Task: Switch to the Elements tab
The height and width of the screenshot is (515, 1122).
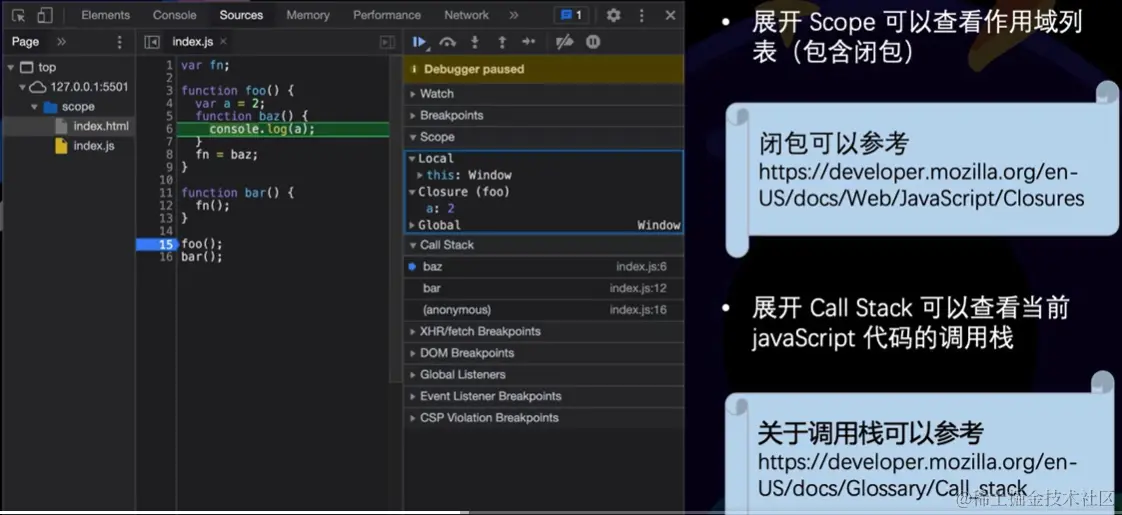Action: pyautogui.click(x=106, y=15)
